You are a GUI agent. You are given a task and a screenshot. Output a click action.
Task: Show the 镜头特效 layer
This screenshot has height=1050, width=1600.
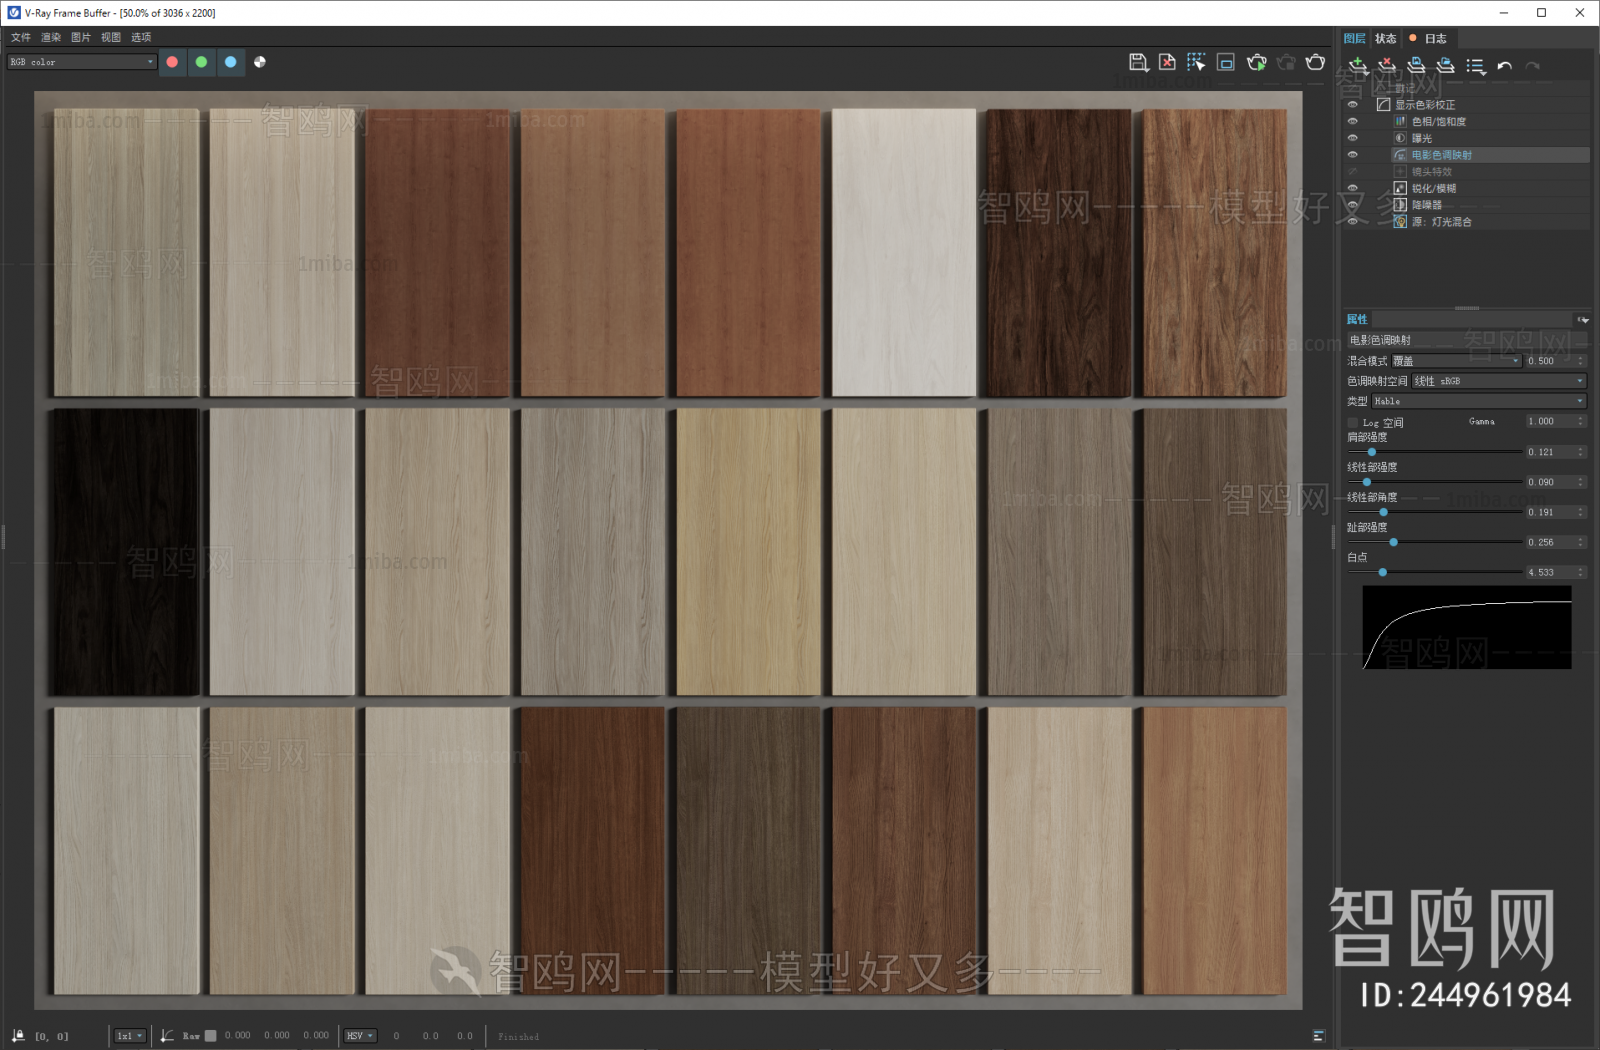point(1353,172)
